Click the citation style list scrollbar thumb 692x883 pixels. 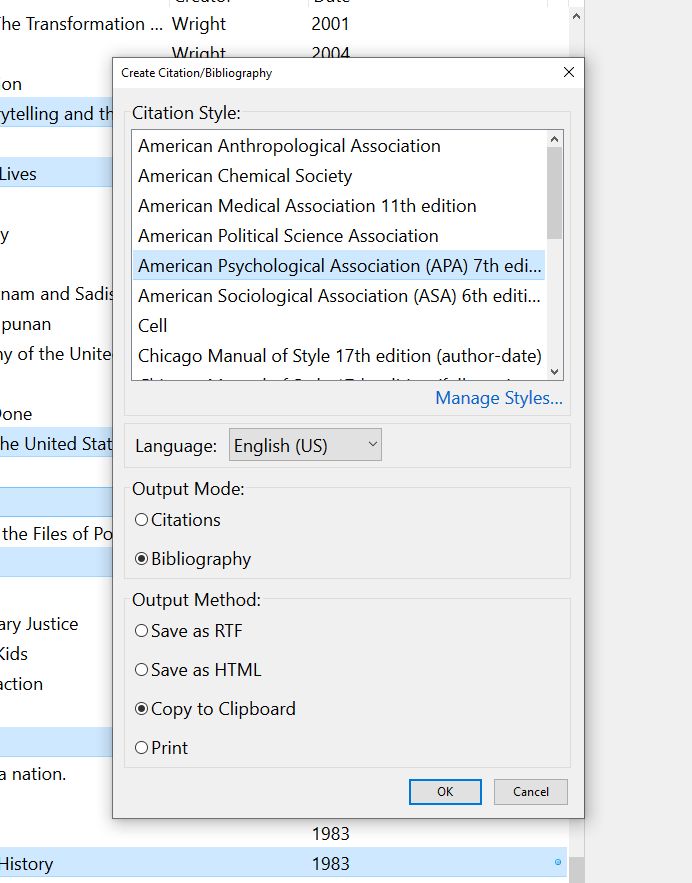(555, 193)
